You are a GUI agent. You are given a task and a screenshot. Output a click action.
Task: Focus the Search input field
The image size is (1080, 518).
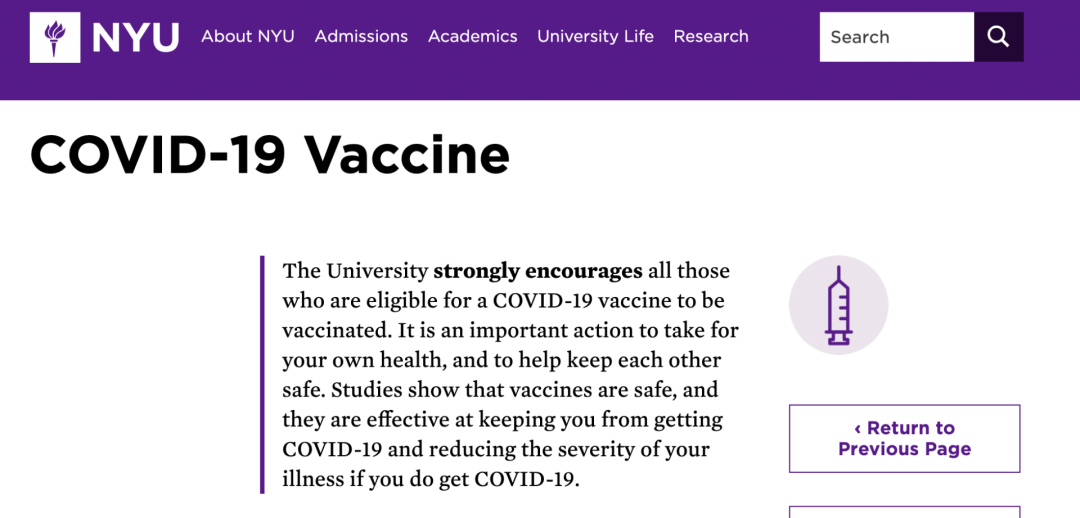[896, 37]
